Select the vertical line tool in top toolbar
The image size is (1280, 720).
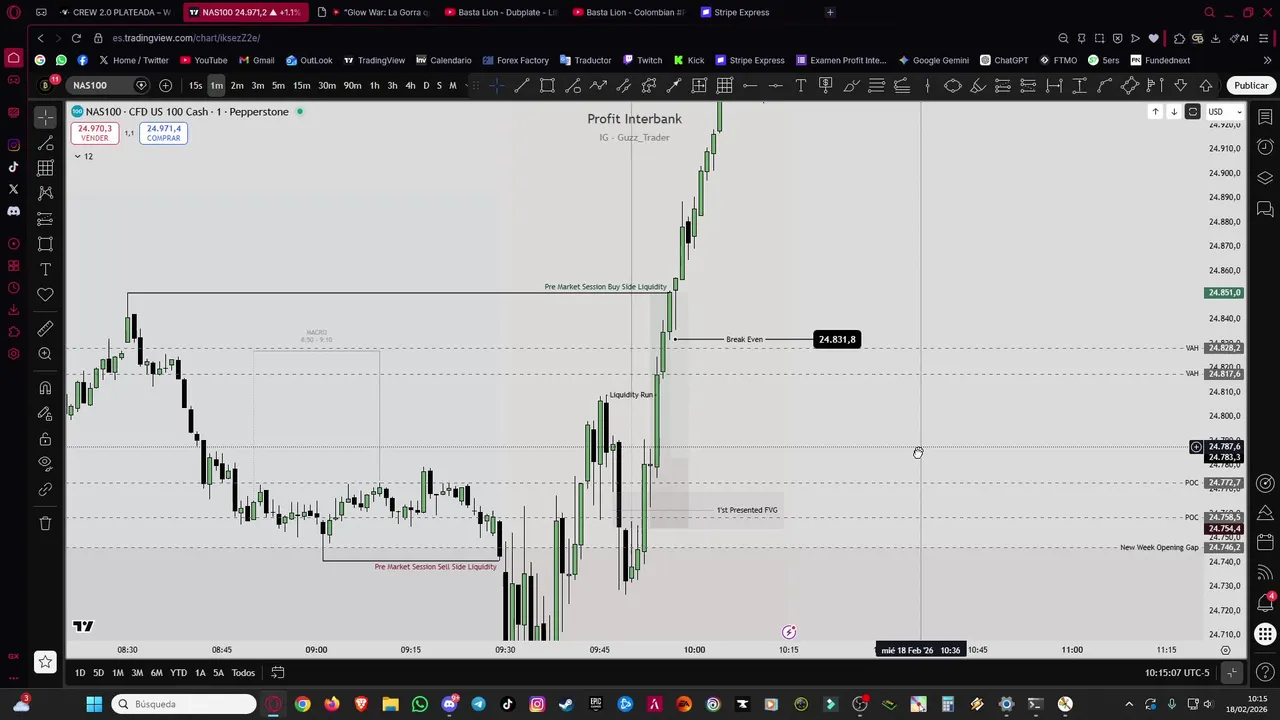(x=928, y=86)
